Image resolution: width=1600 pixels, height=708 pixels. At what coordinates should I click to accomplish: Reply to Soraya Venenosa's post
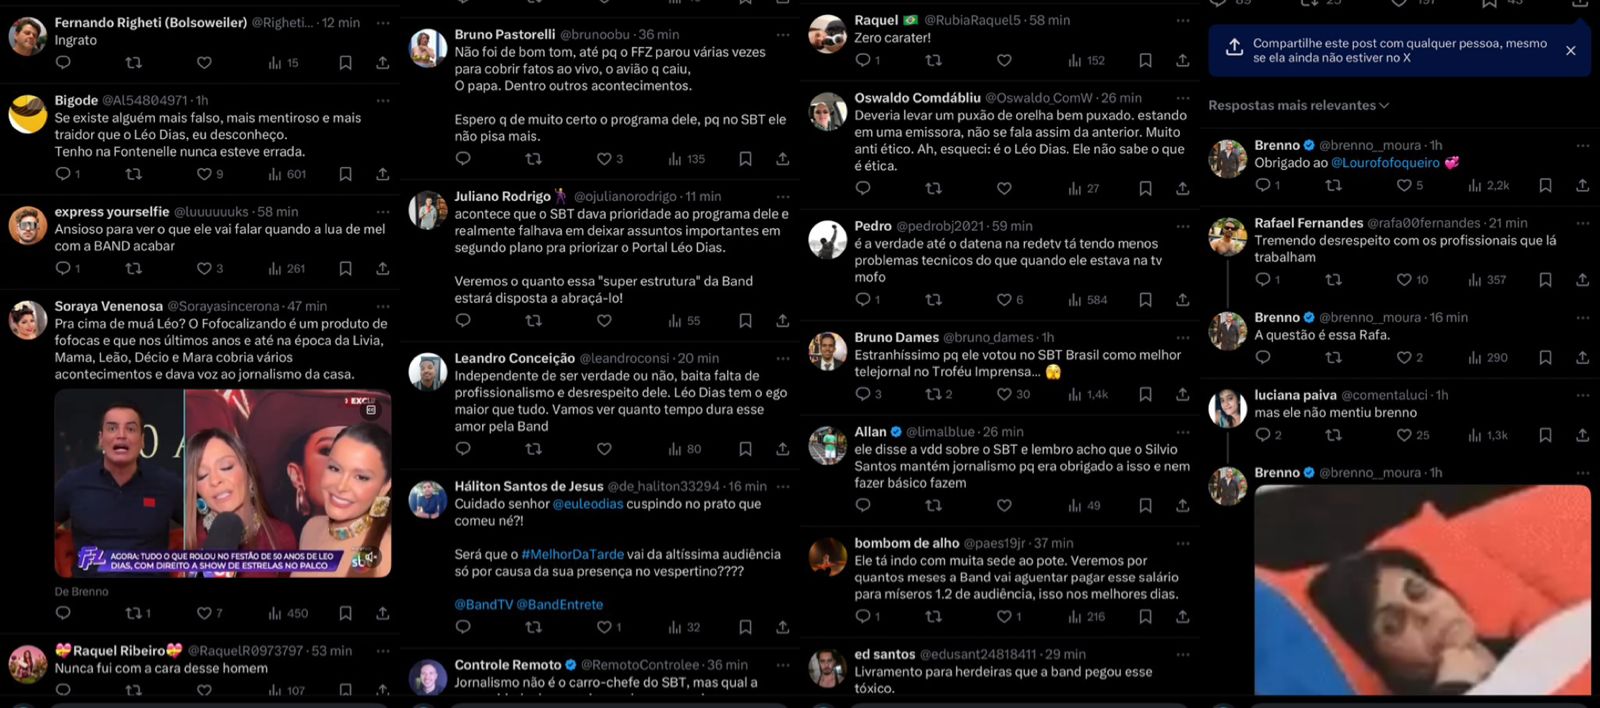pos(63,613)
